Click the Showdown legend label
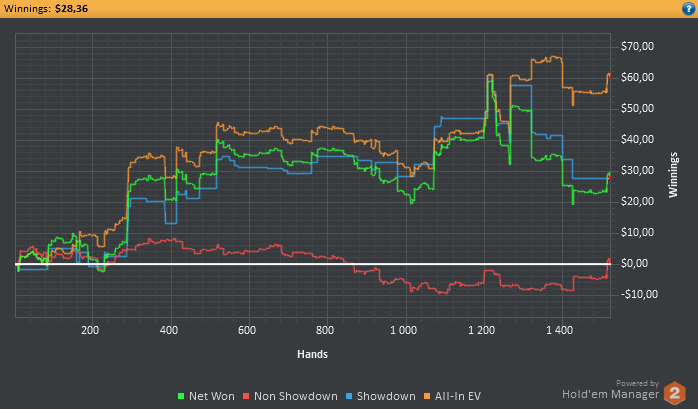Viewport: 698px width, 409px height. tap(386, 396)
